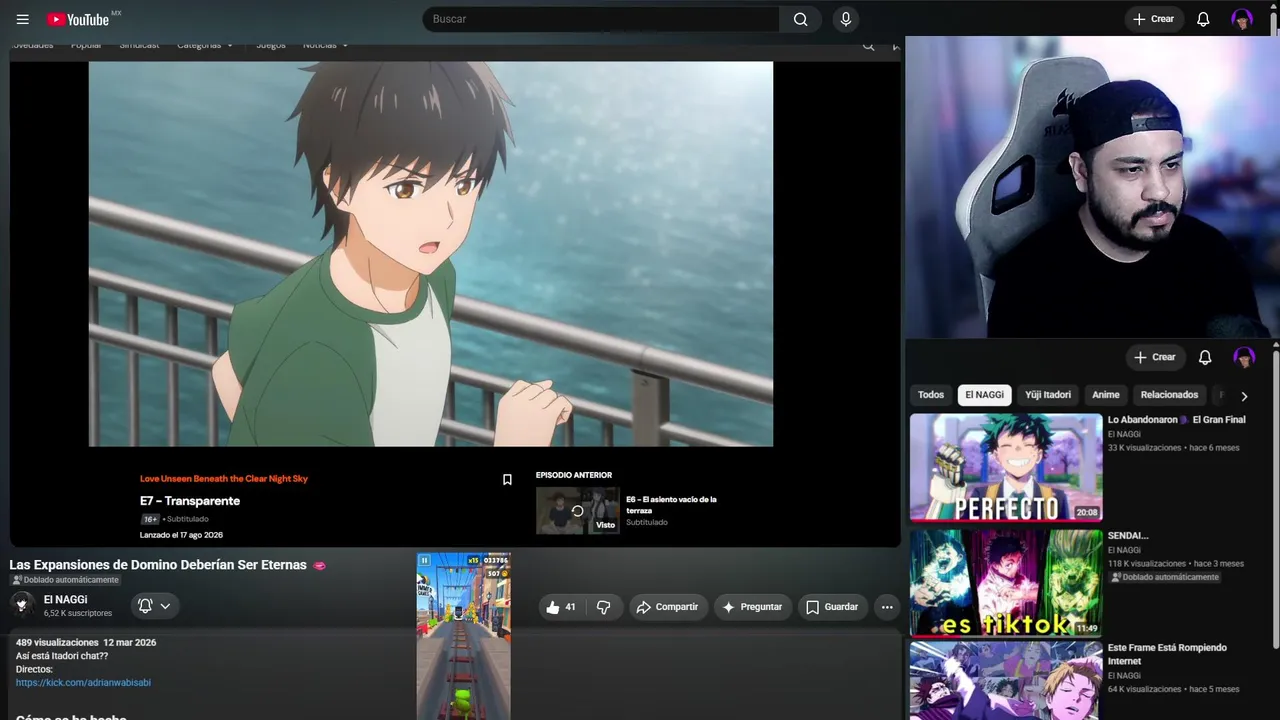This screenshot has height=720, width=1280.
Task: Click El NAGGi channel under Lo Abandonaron
Action: click(x=1124, y=434)
